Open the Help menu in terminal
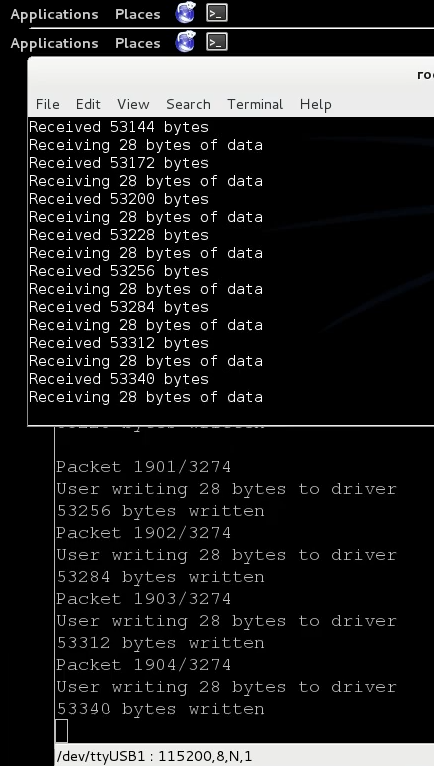This screenshot has height=766, width=434. [x=315, y=104]
